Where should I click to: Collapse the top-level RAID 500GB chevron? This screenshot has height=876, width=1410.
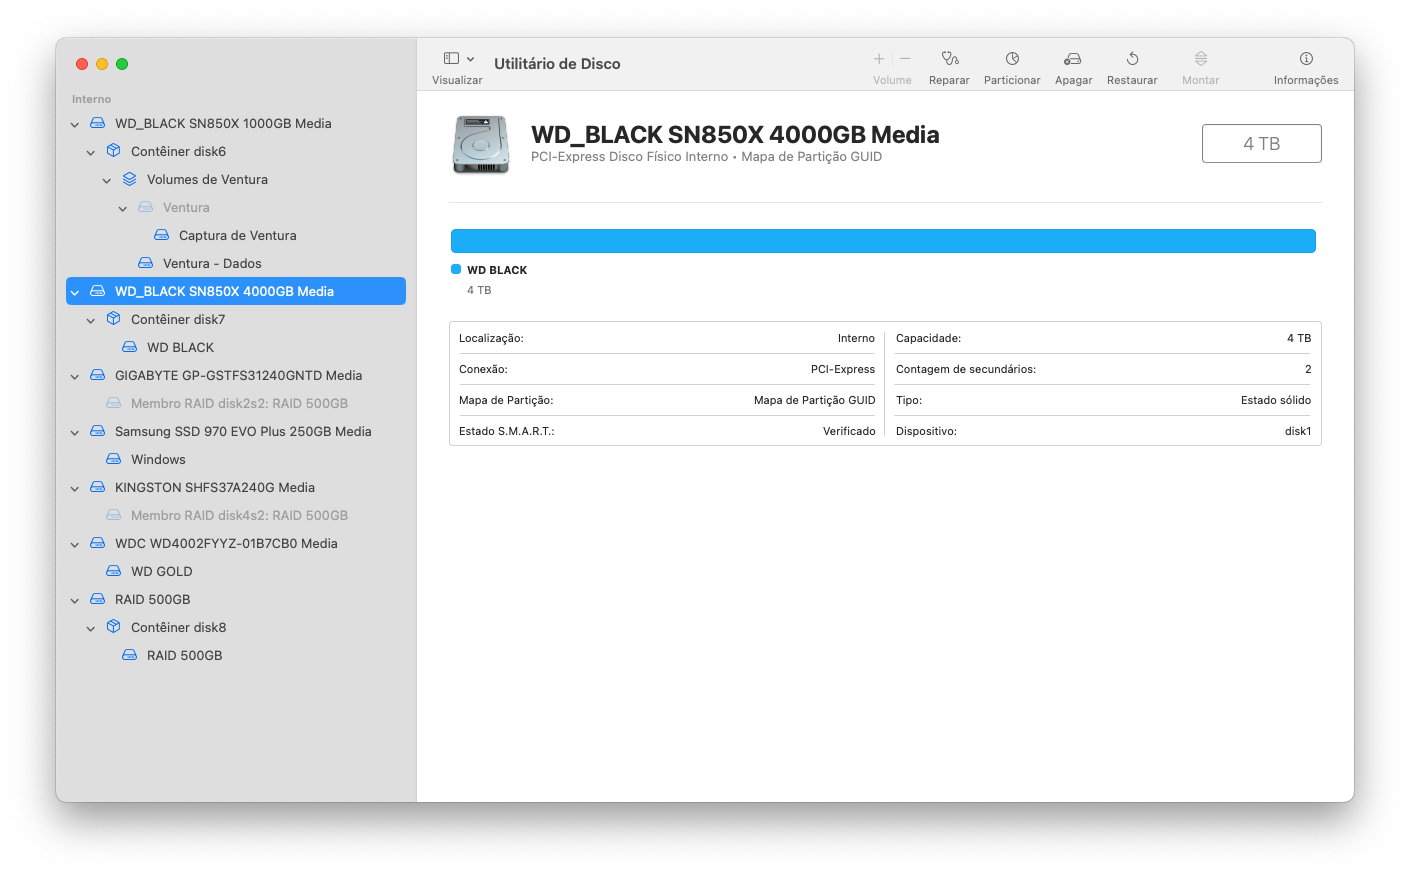click(x=75, y=600)
